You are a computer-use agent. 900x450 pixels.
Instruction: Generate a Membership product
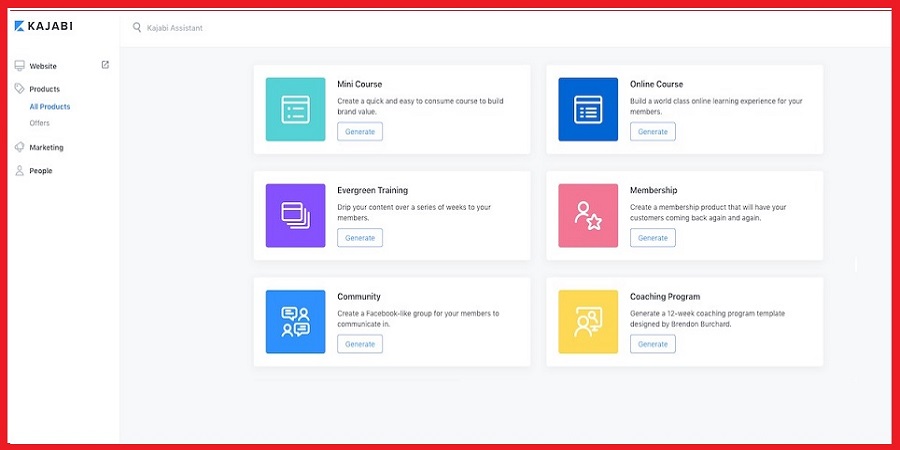653,238
